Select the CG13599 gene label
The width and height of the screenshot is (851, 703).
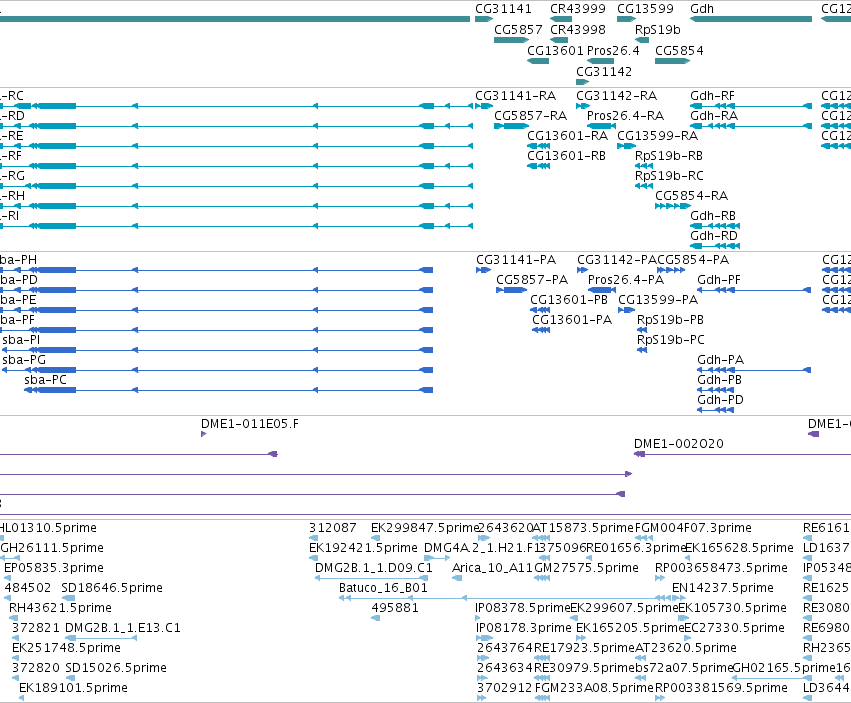pos(645,9)
